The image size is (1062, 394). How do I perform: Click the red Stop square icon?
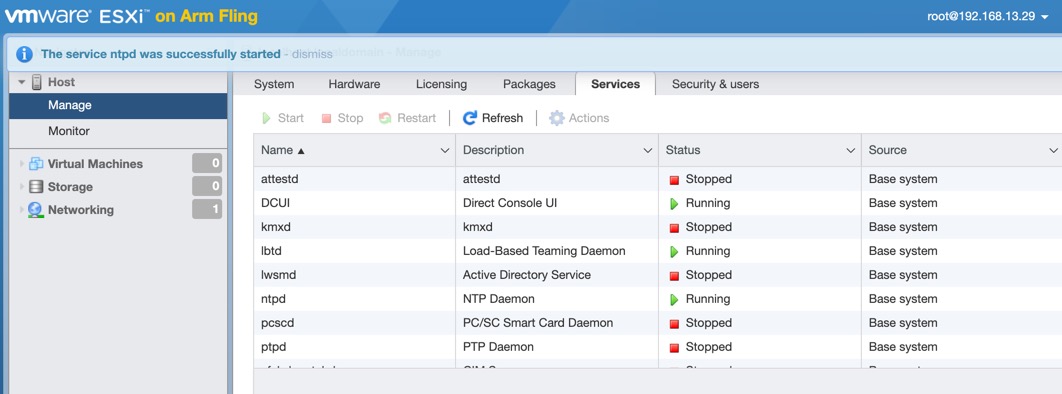point(326,118)
